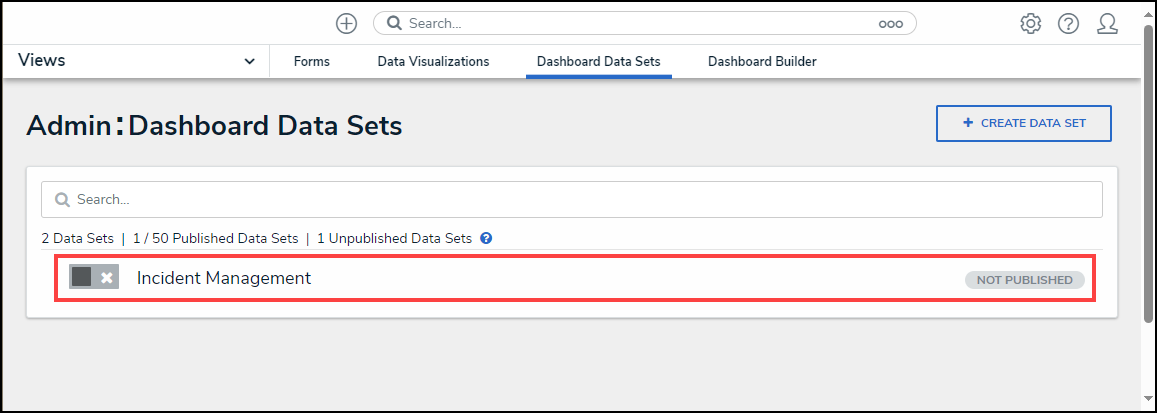Click the magnifier icon in data sets search
The height and width of the screenshot is (413, 1157).
point(62,199)
